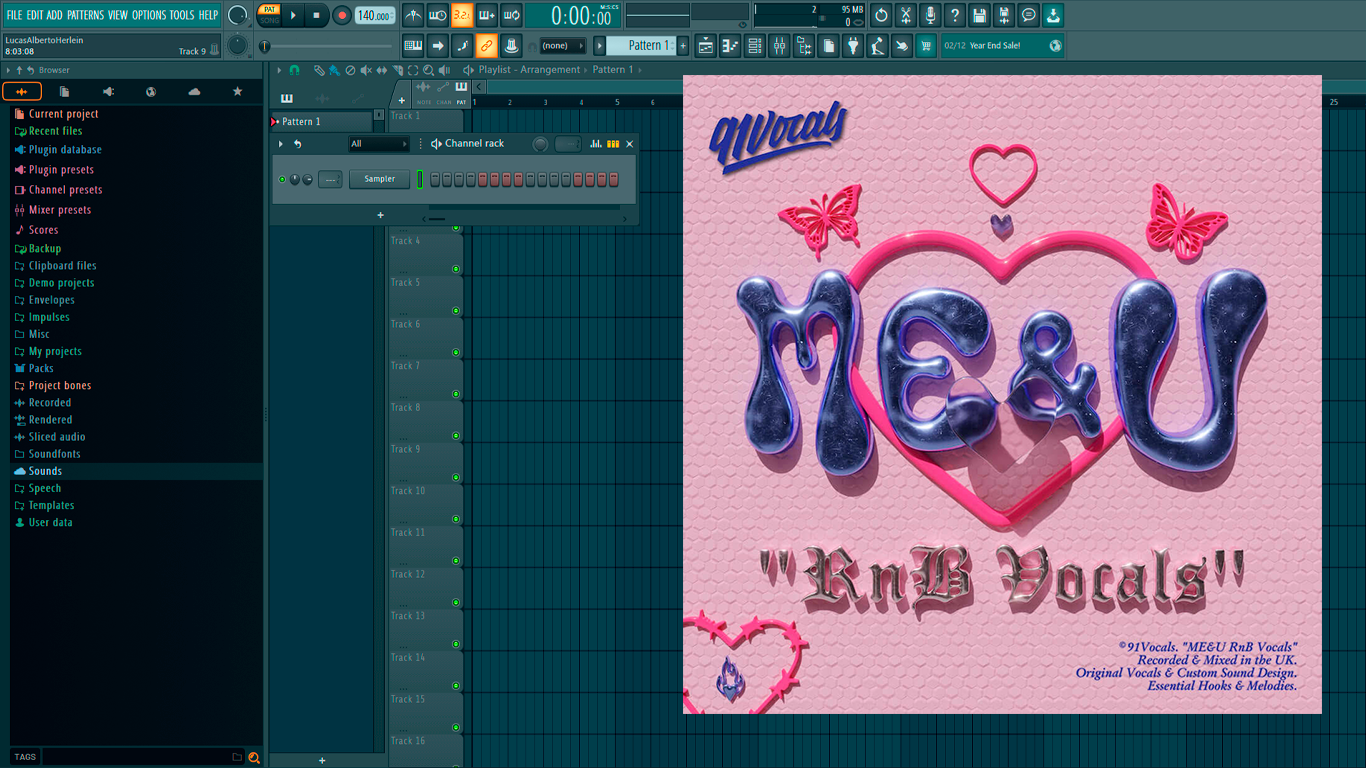Open the TOOLS menu
This screenshot has width=1366, height=768.
point(182,15)
